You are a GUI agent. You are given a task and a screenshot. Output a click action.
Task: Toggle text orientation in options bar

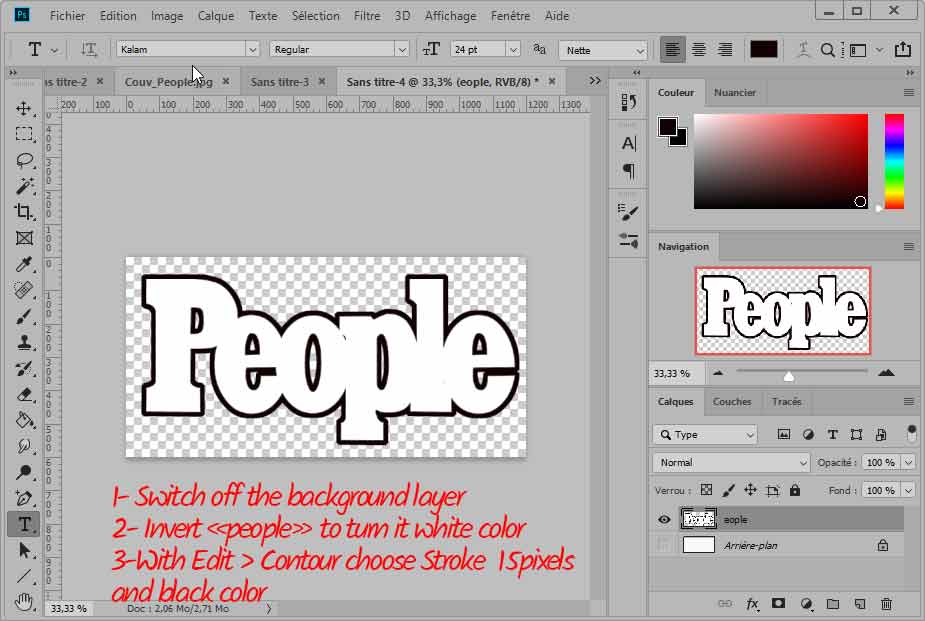point(89,50)
